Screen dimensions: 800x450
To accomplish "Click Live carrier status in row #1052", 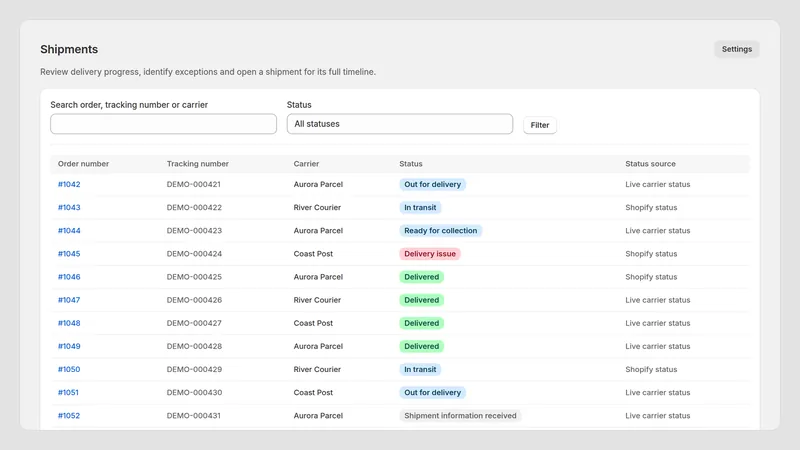I will pyautogui.click(x=658, y=416).
